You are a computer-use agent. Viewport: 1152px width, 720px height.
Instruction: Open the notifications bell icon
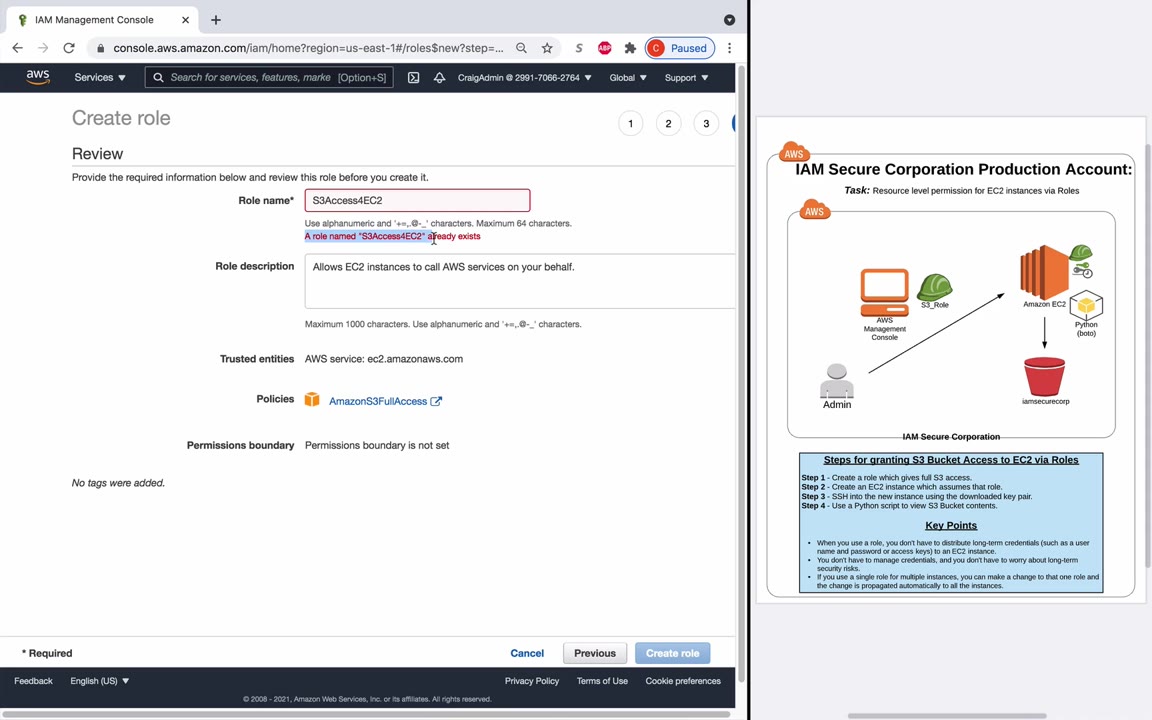coord(439,77)
